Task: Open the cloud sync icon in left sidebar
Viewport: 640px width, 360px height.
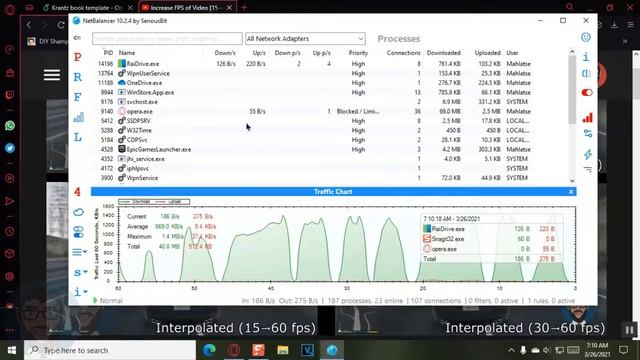Action: [x=78, y=212]
